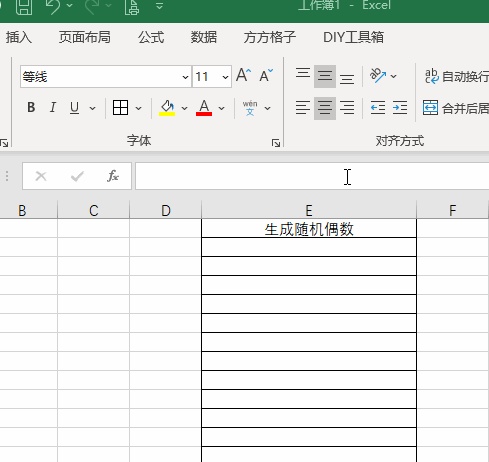Open the 公式 ribbon tab
This screenshot has height=462, width=489.
pyautogui.click(x=151, y=37)
